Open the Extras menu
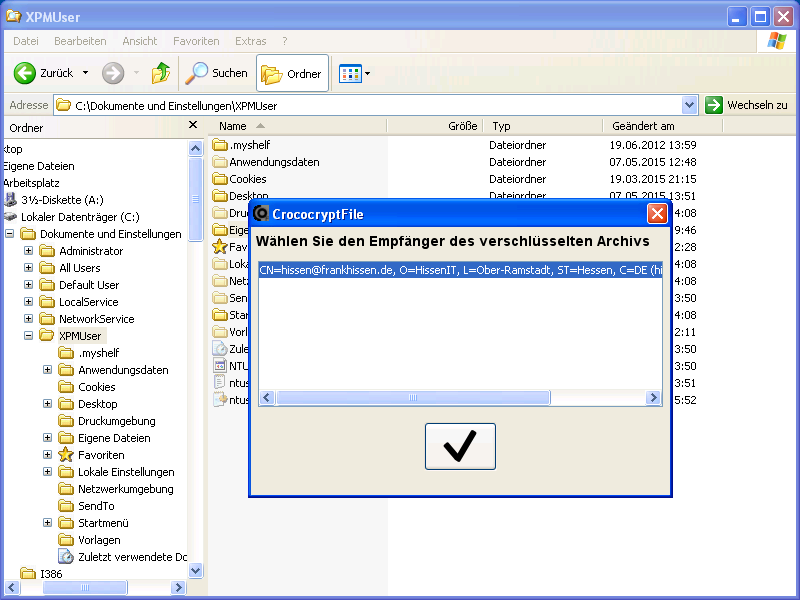The height and width of the screenshot is (600, 800). click(251, 41)
